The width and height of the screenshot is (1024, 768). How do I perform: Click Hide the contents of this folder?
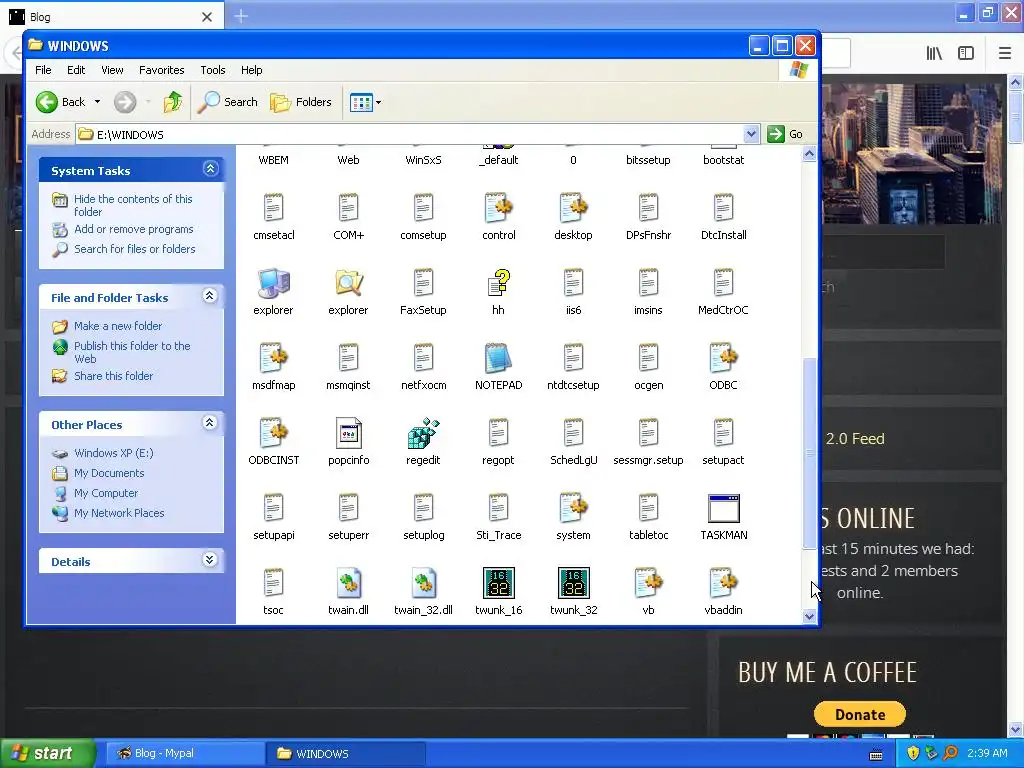pyautogui.click(x=133, y=205)
